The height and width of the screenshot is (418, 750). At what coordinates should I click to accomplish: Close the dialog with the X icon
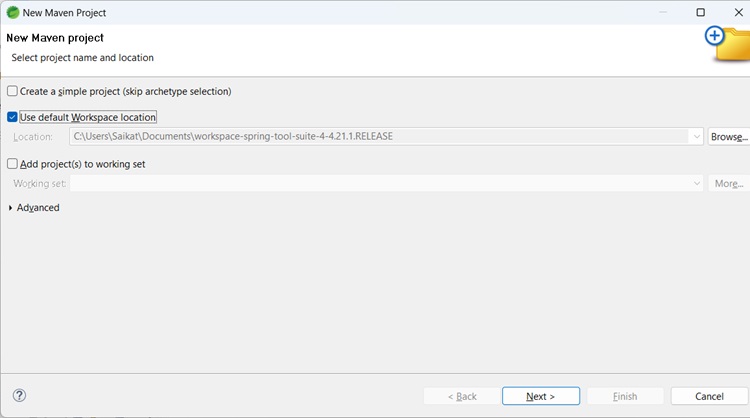735,12
